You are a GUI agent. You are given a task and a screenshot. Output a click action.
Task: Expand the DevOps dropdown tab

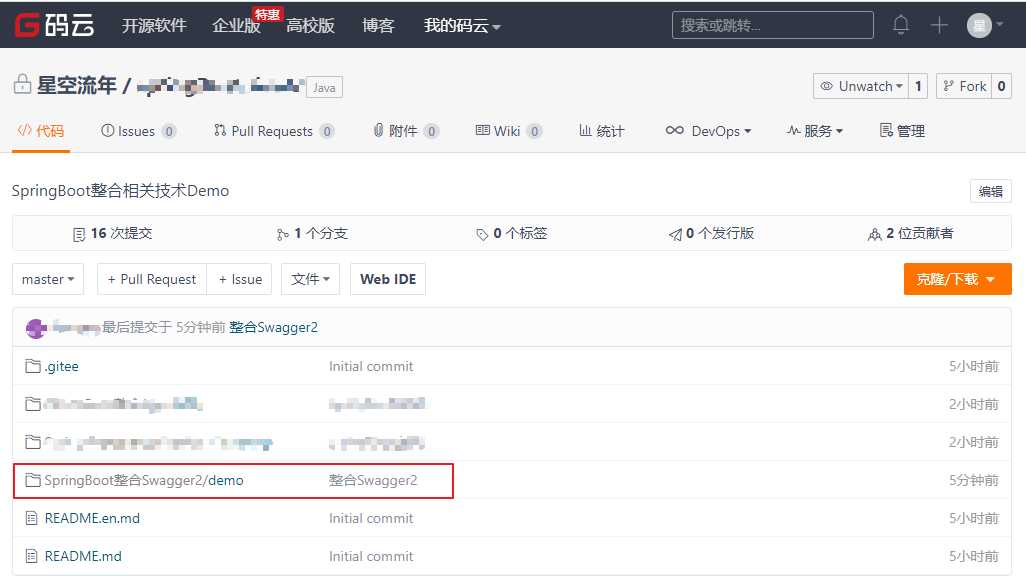pyautogui.click(x=708, y=131)
